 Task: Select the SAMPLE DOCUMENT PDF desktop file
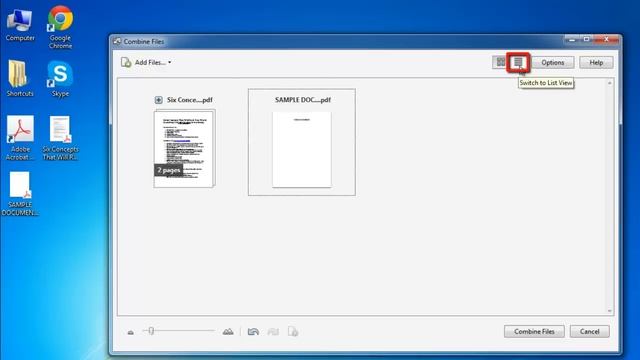point(20,194)
